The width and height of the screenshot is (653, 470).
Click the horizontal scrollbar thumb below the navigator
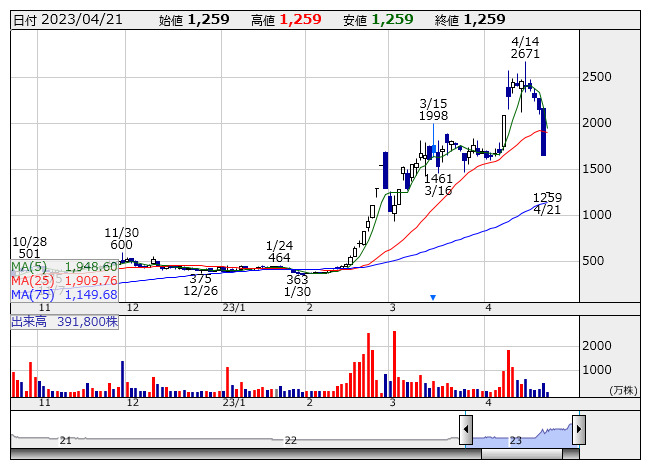(522, 454)
